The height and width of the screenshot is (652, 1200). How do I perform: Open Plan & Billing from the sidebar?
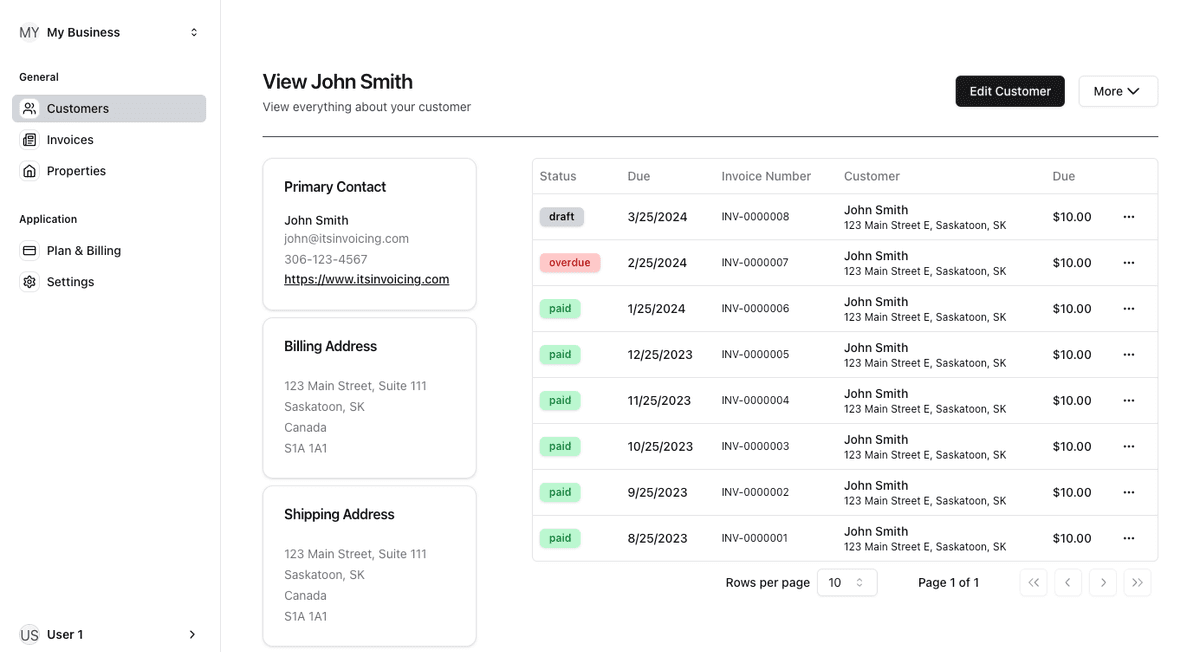(84, 251)
